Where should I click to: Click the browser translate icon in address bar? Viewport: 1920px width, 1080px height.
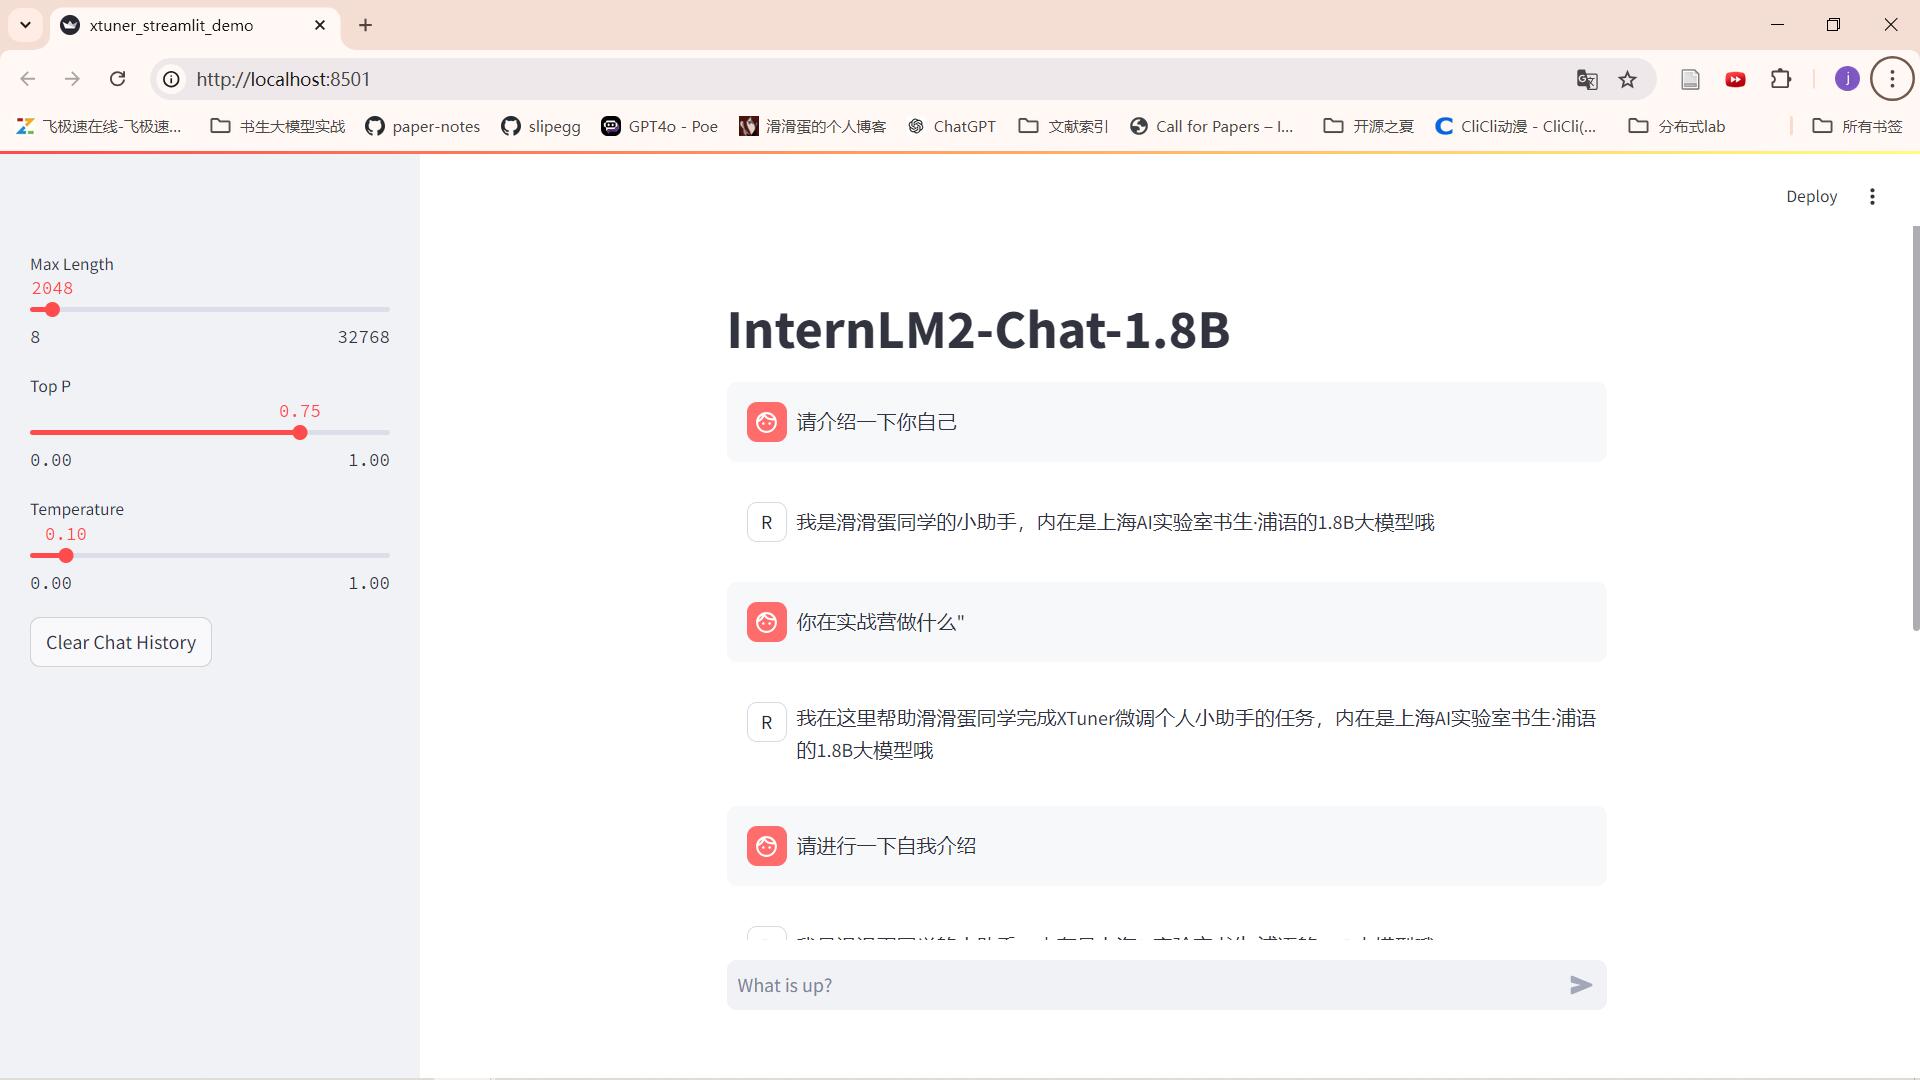(x=1586, y=78)
